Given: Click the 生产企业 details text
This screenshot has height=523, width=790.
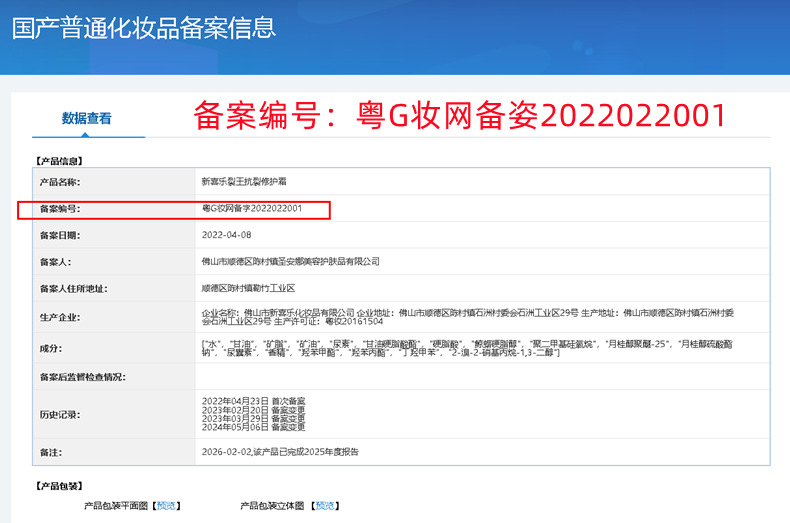Looking at the screenshot, I should 468,317.
